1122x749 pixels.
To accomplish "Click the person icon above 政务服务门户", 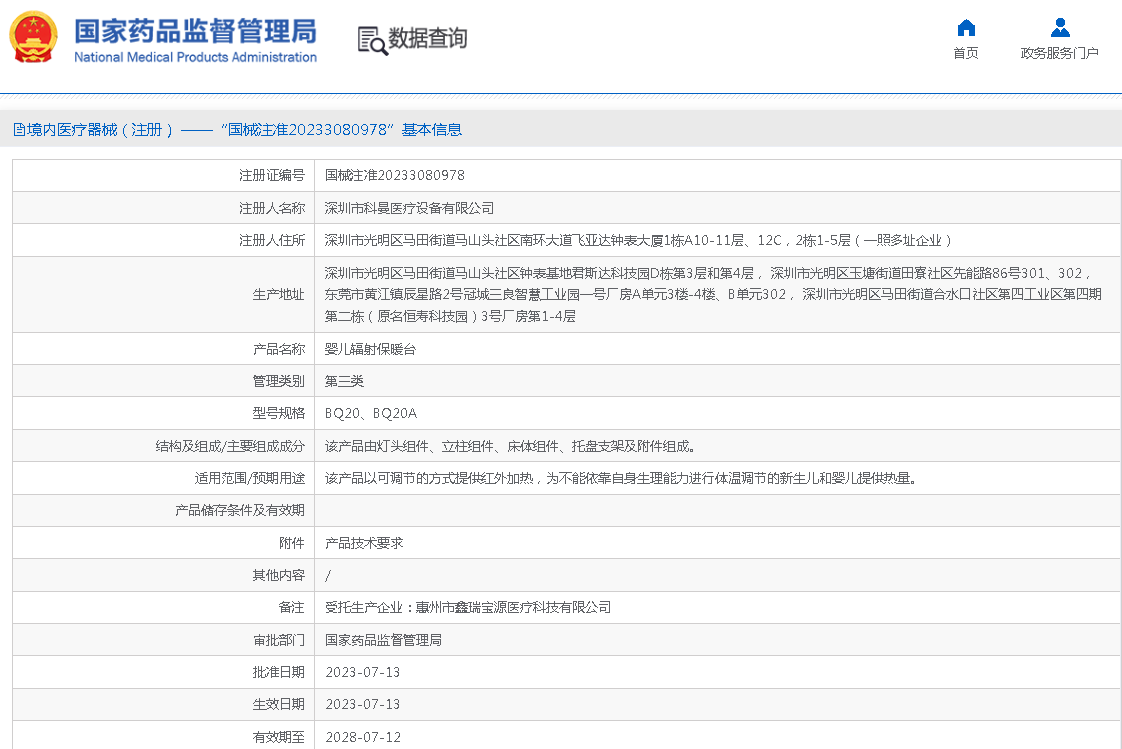I will click(x=1060, y=28).
